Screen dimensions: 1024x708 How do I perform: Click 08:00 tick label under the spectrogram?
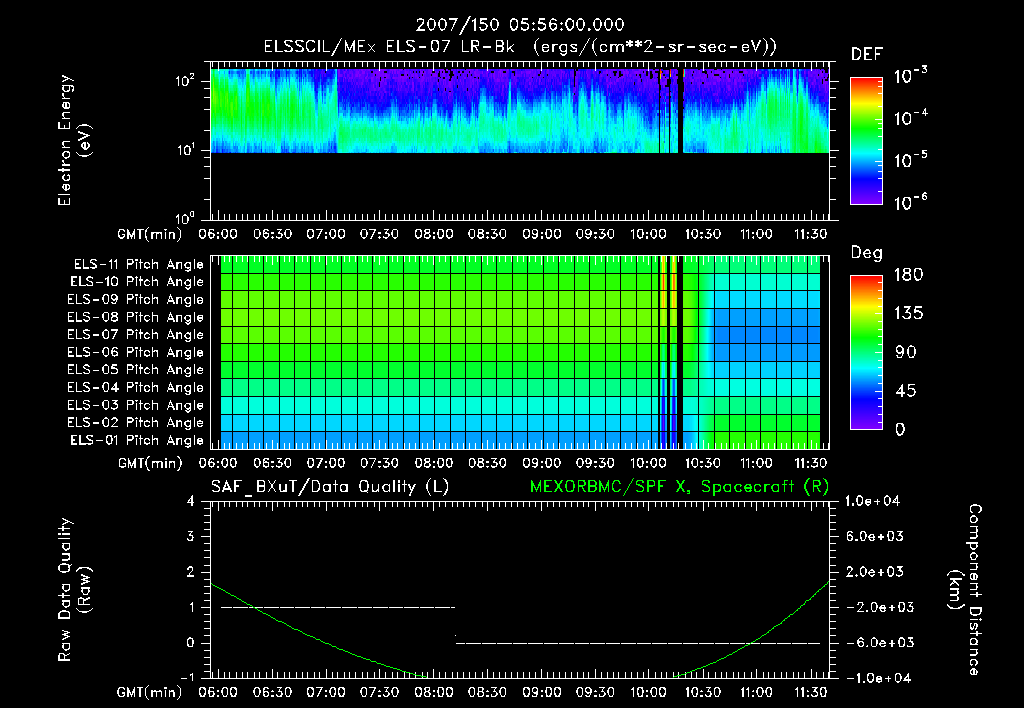(x=434, y=234)
